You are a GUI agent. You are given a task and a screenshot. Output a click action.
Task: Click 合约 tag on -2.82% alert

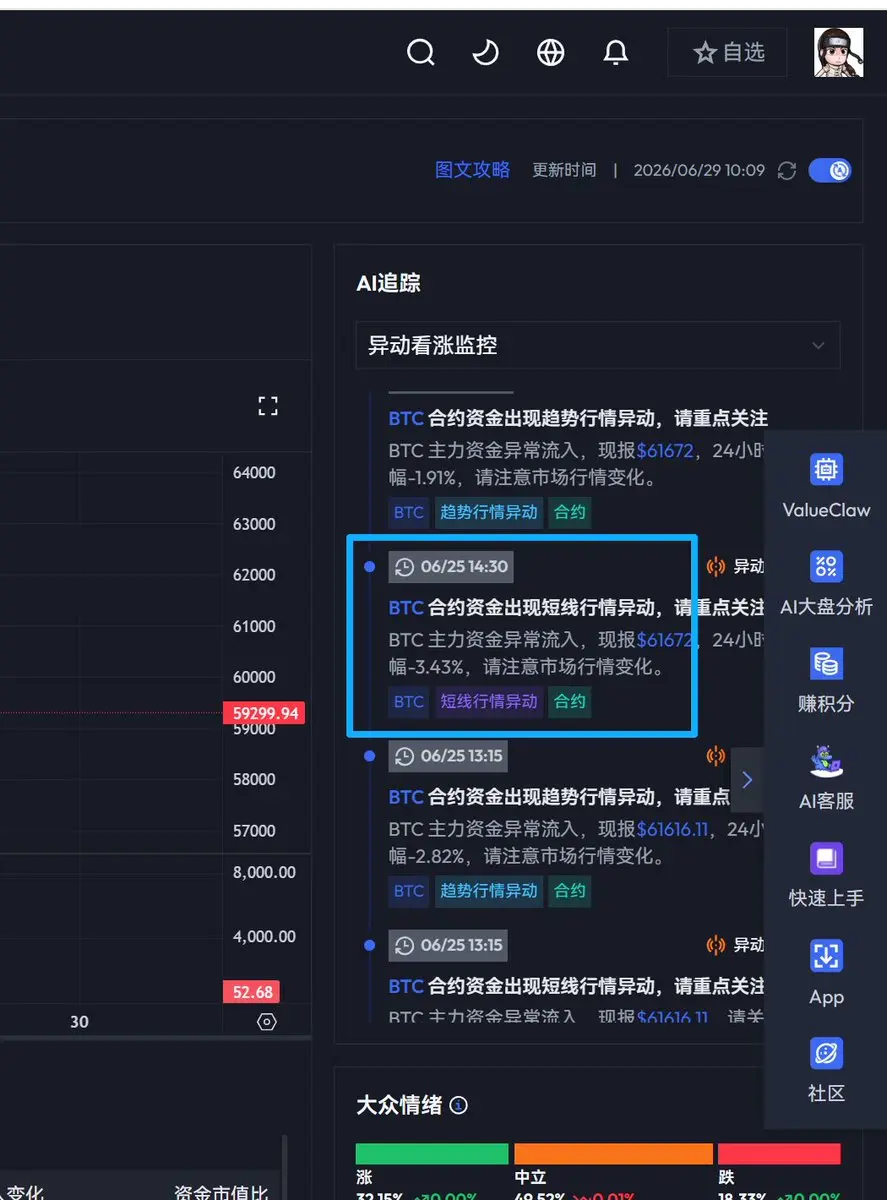(x=570, y=891)
